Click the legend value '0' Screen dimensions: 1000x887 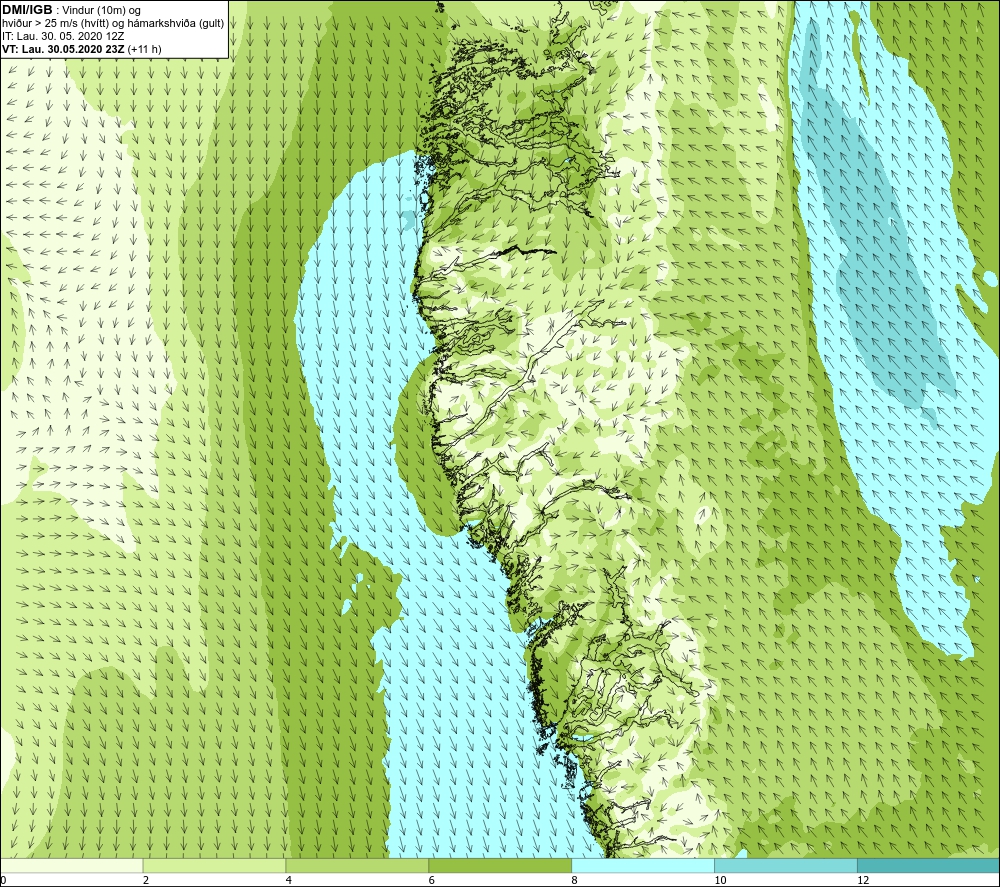[x=3, y=880]
